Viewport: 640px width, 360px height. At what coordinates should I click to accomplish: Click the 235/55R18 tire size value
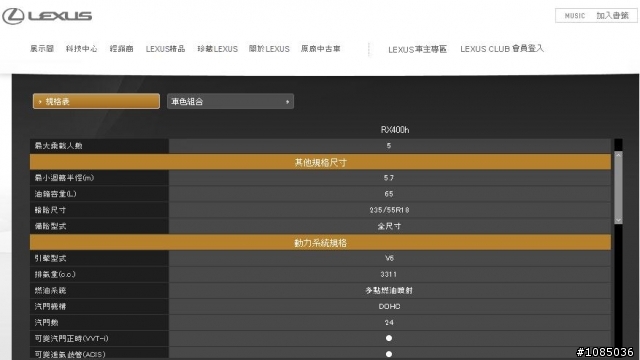(x=389, y=210)
